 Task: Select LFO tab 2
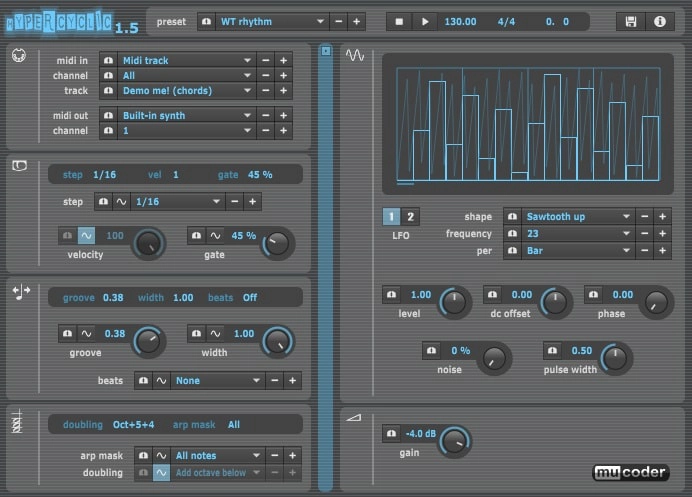tap(410, 217)
